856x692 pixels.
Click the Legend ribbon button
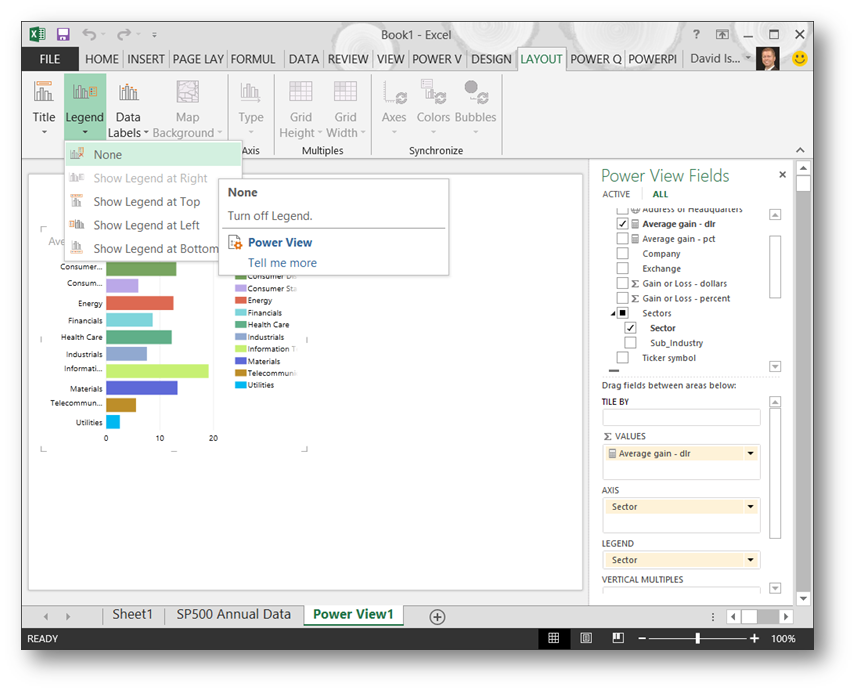point(85,108)
